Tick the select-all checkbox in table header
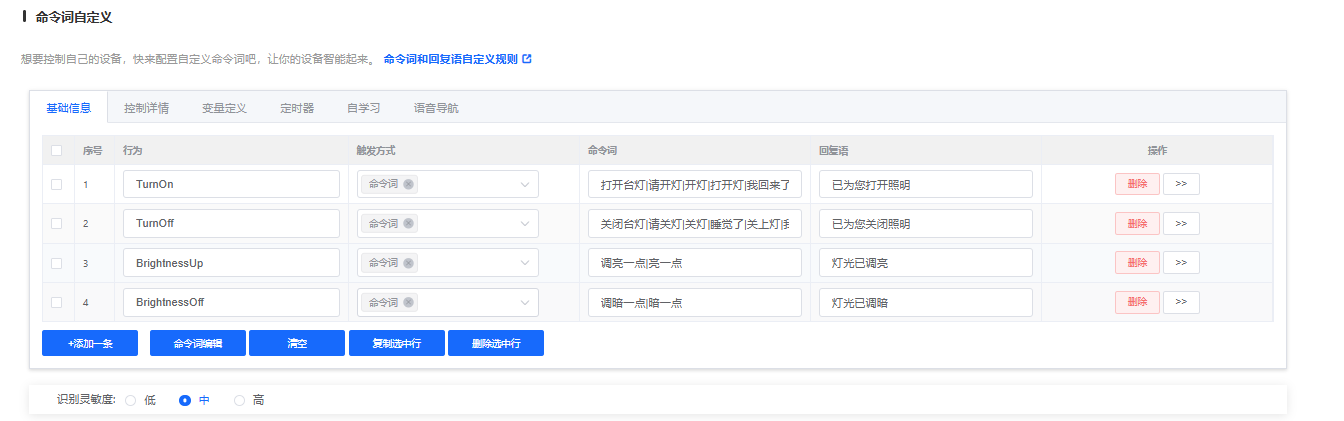Image resolution: width=1344 pixels, height=421 pixels. click(x=57, y=150)
